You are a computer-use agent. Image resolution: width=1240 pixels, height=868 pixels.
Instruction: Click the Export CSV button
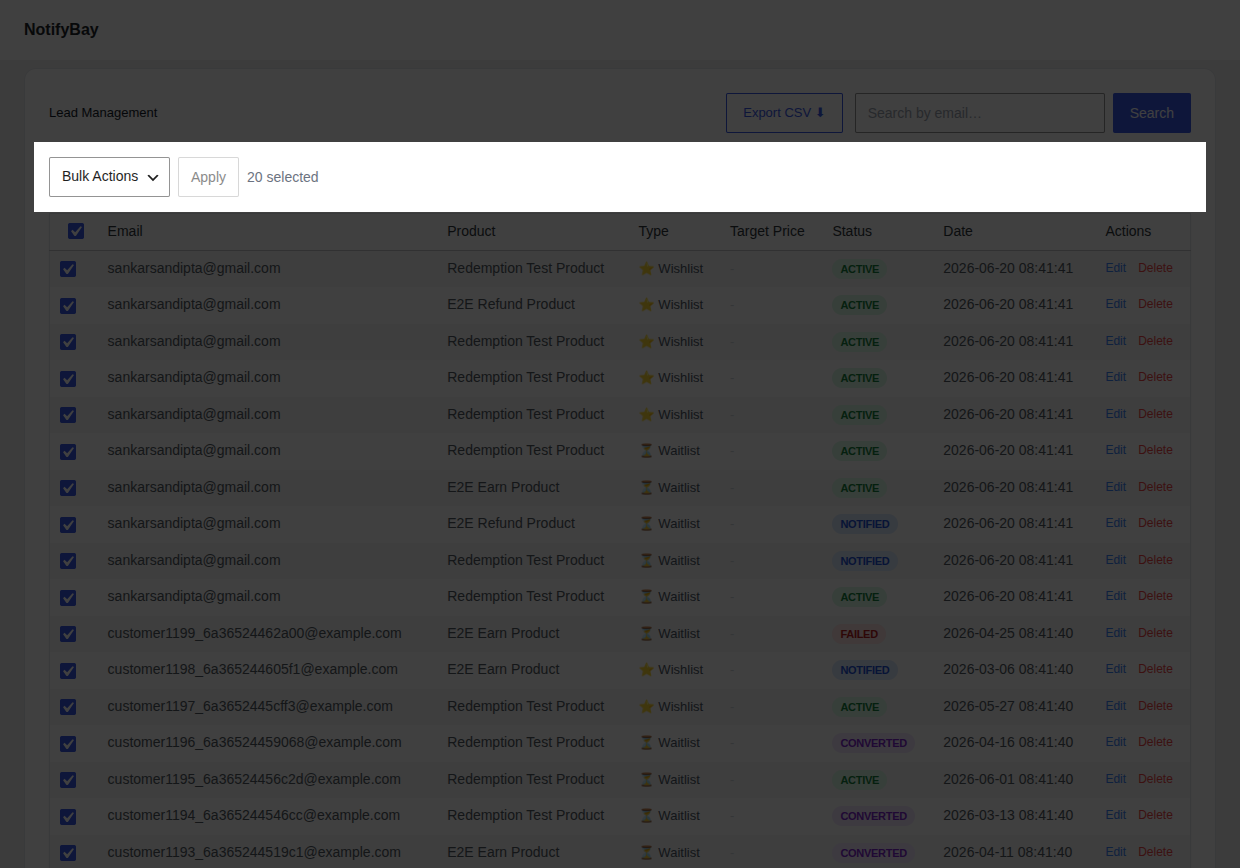point(784,113)
